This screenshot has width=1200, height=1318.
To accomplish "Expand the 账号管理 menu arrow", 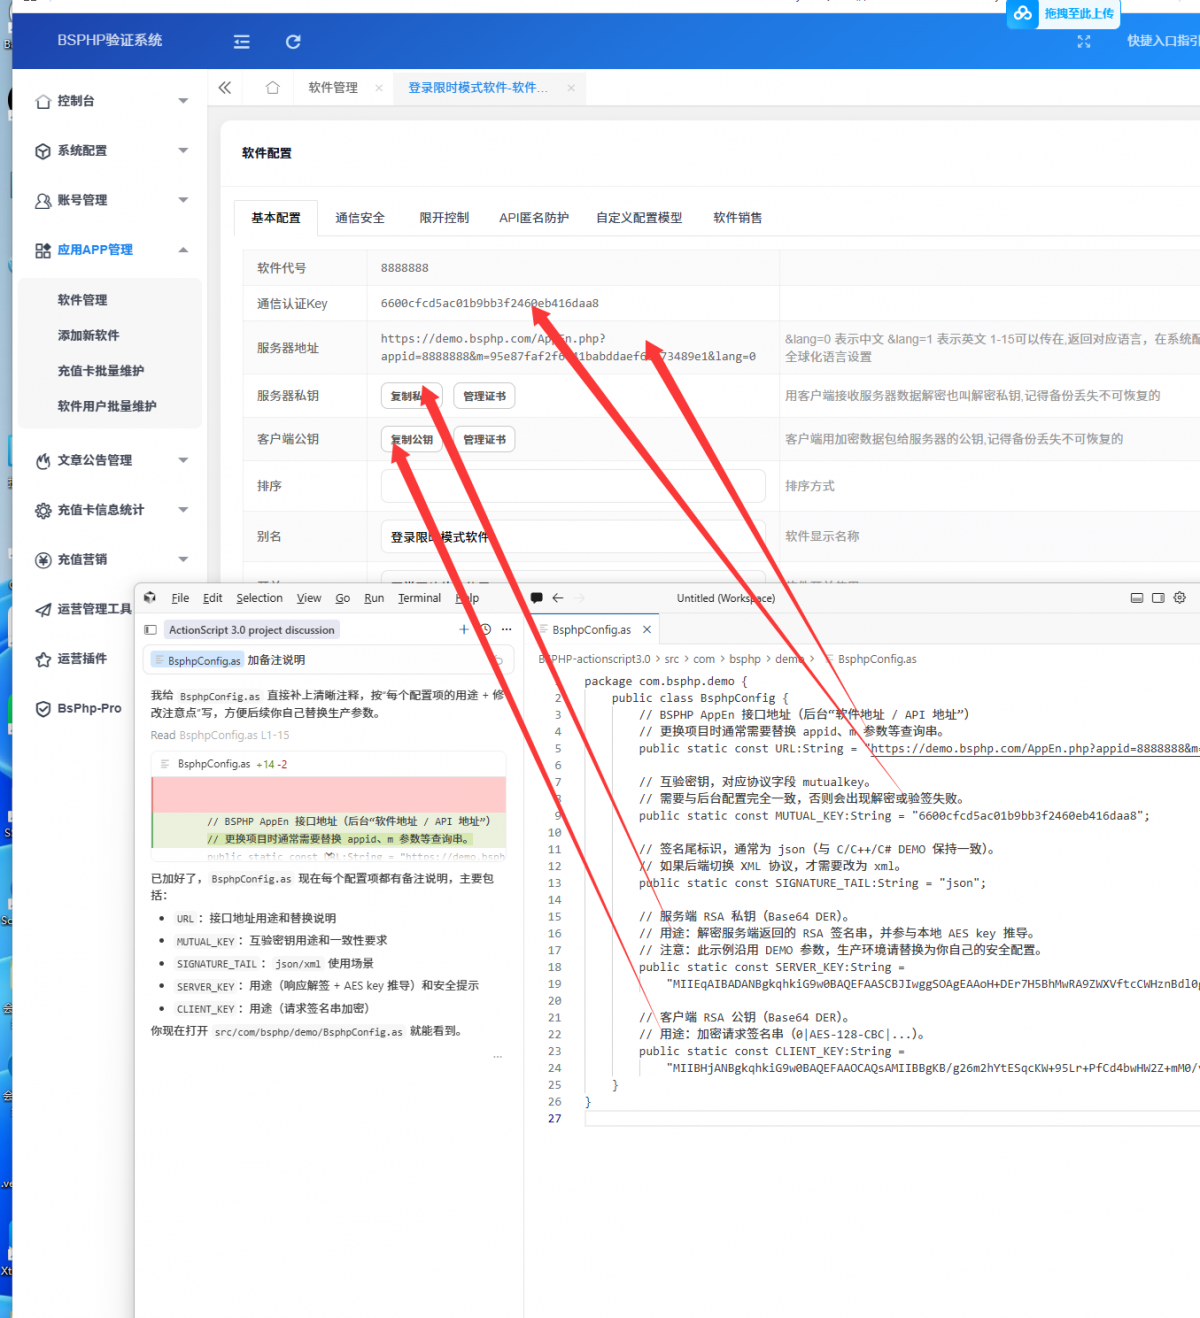I will pyautogui.click(x=183, y=200).
